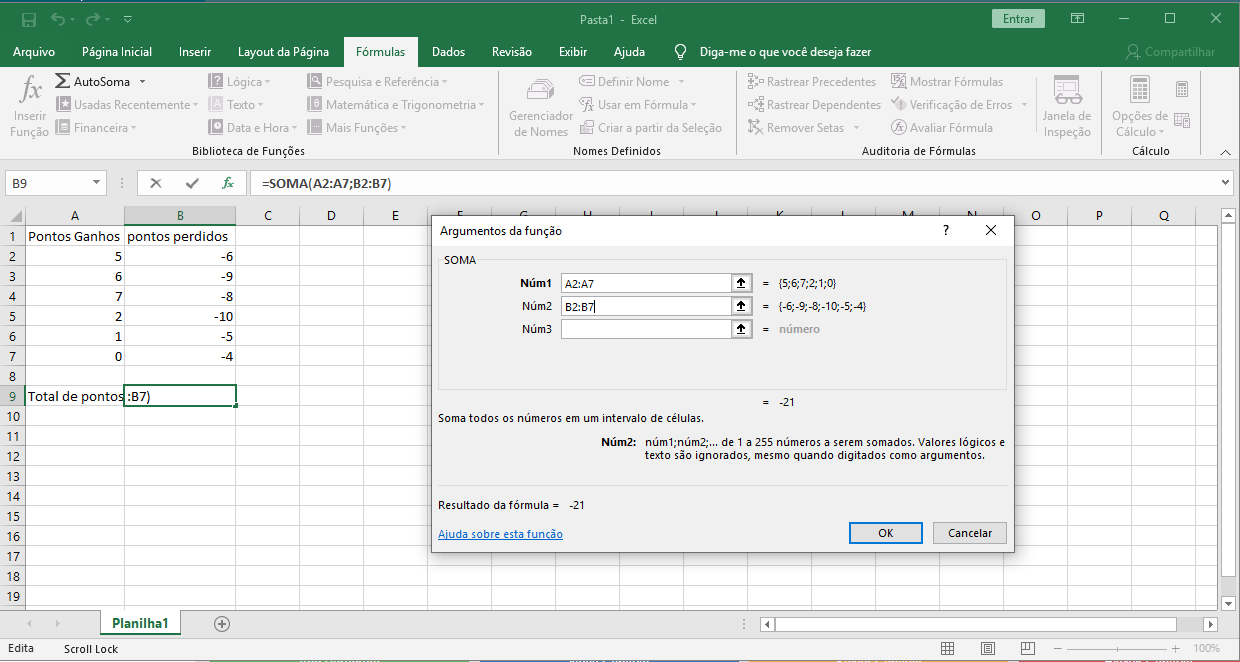
Task: Click the collapse-dialog arrow beside Núm1 field
Action: (741, 283)
